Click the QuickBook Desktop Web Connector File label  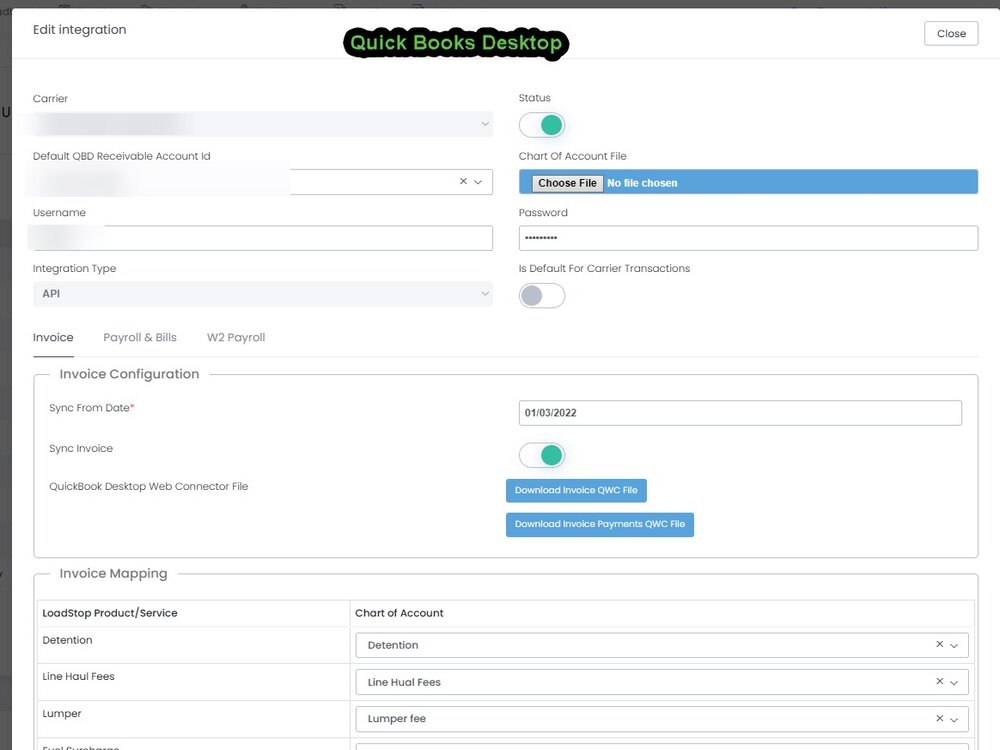pyautogui.click(x=149, y=486)
